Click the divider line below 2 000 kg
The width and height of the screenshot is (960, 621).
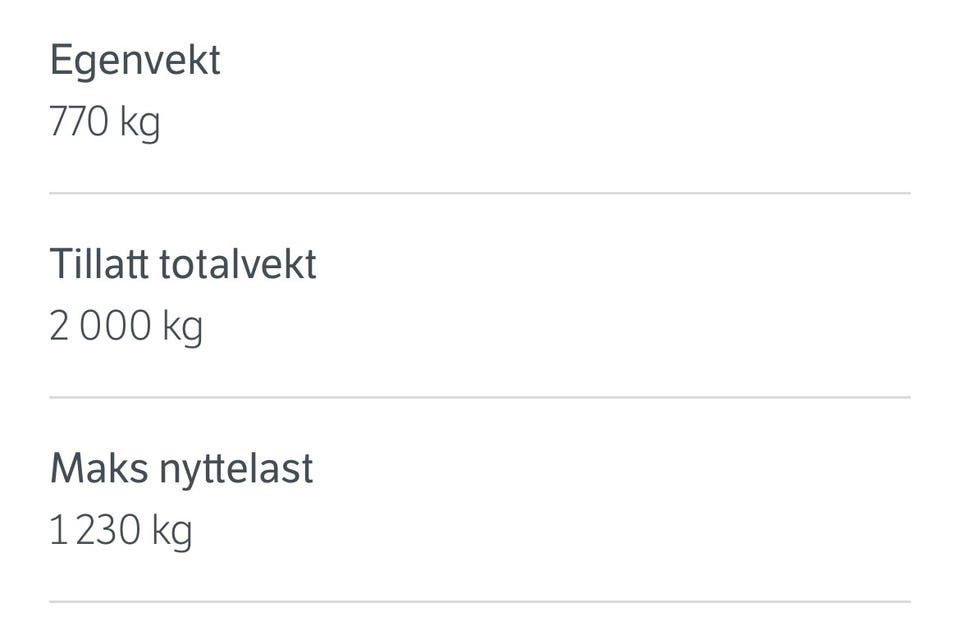pyautogui.click(x=480, y=397)
